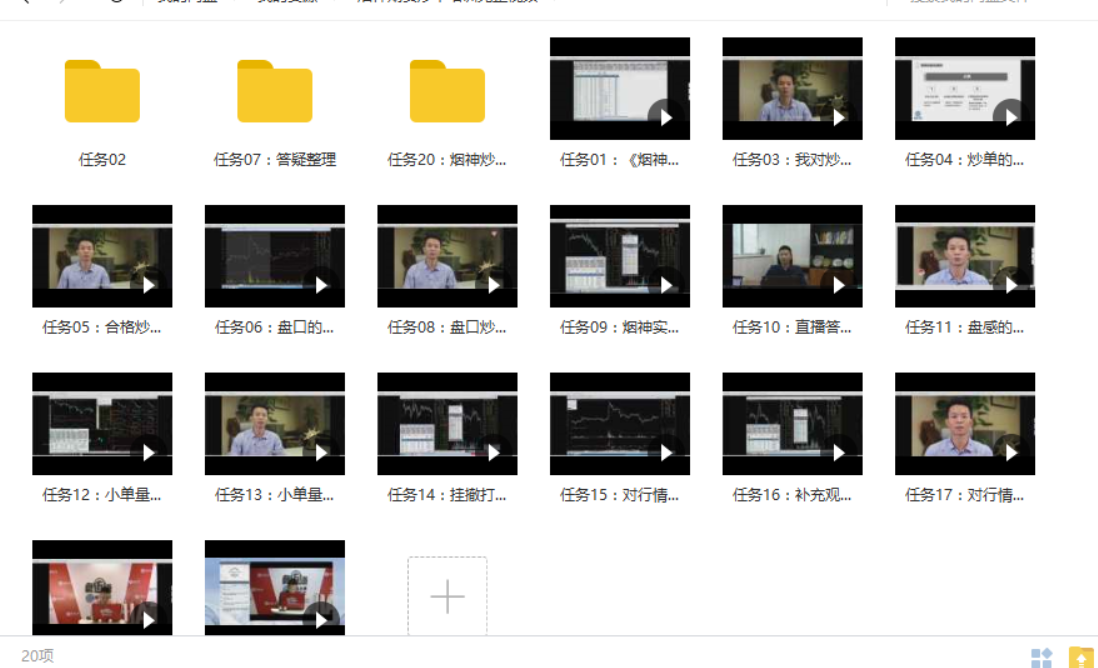Play the 任务08：盘口炒... video thumbnail
The image size is (1098, 668).
(447, 256)
